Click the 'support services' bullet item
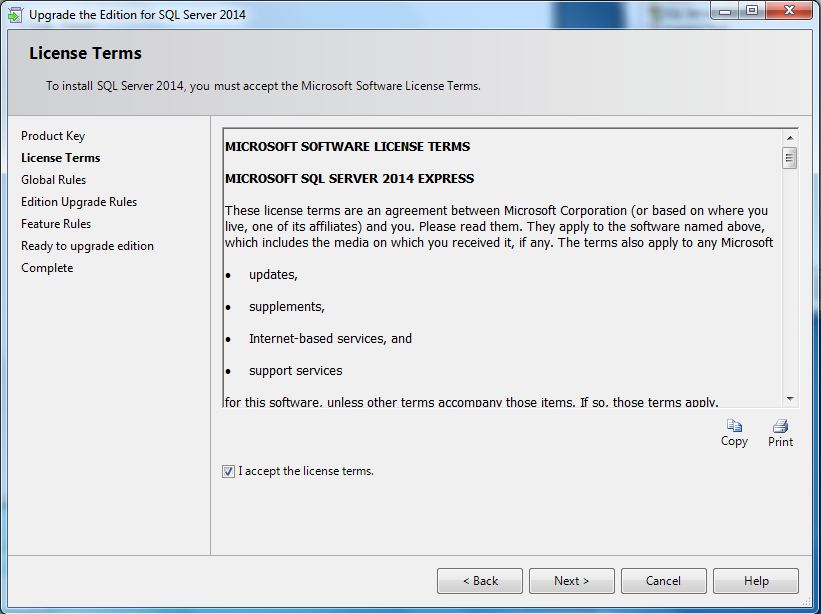821x614 pixels. pos(296,371)
